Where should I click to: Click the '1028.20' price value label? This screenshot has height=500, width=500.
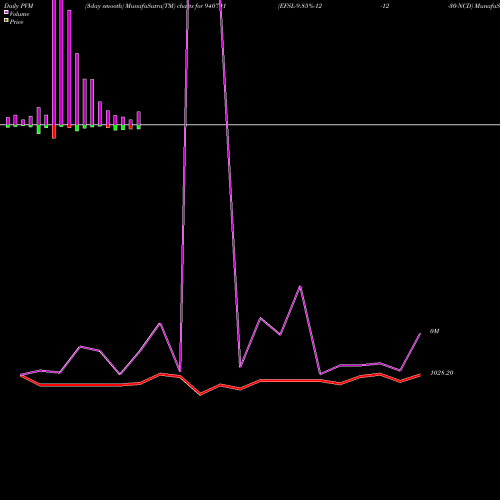[x=442, y=373]
